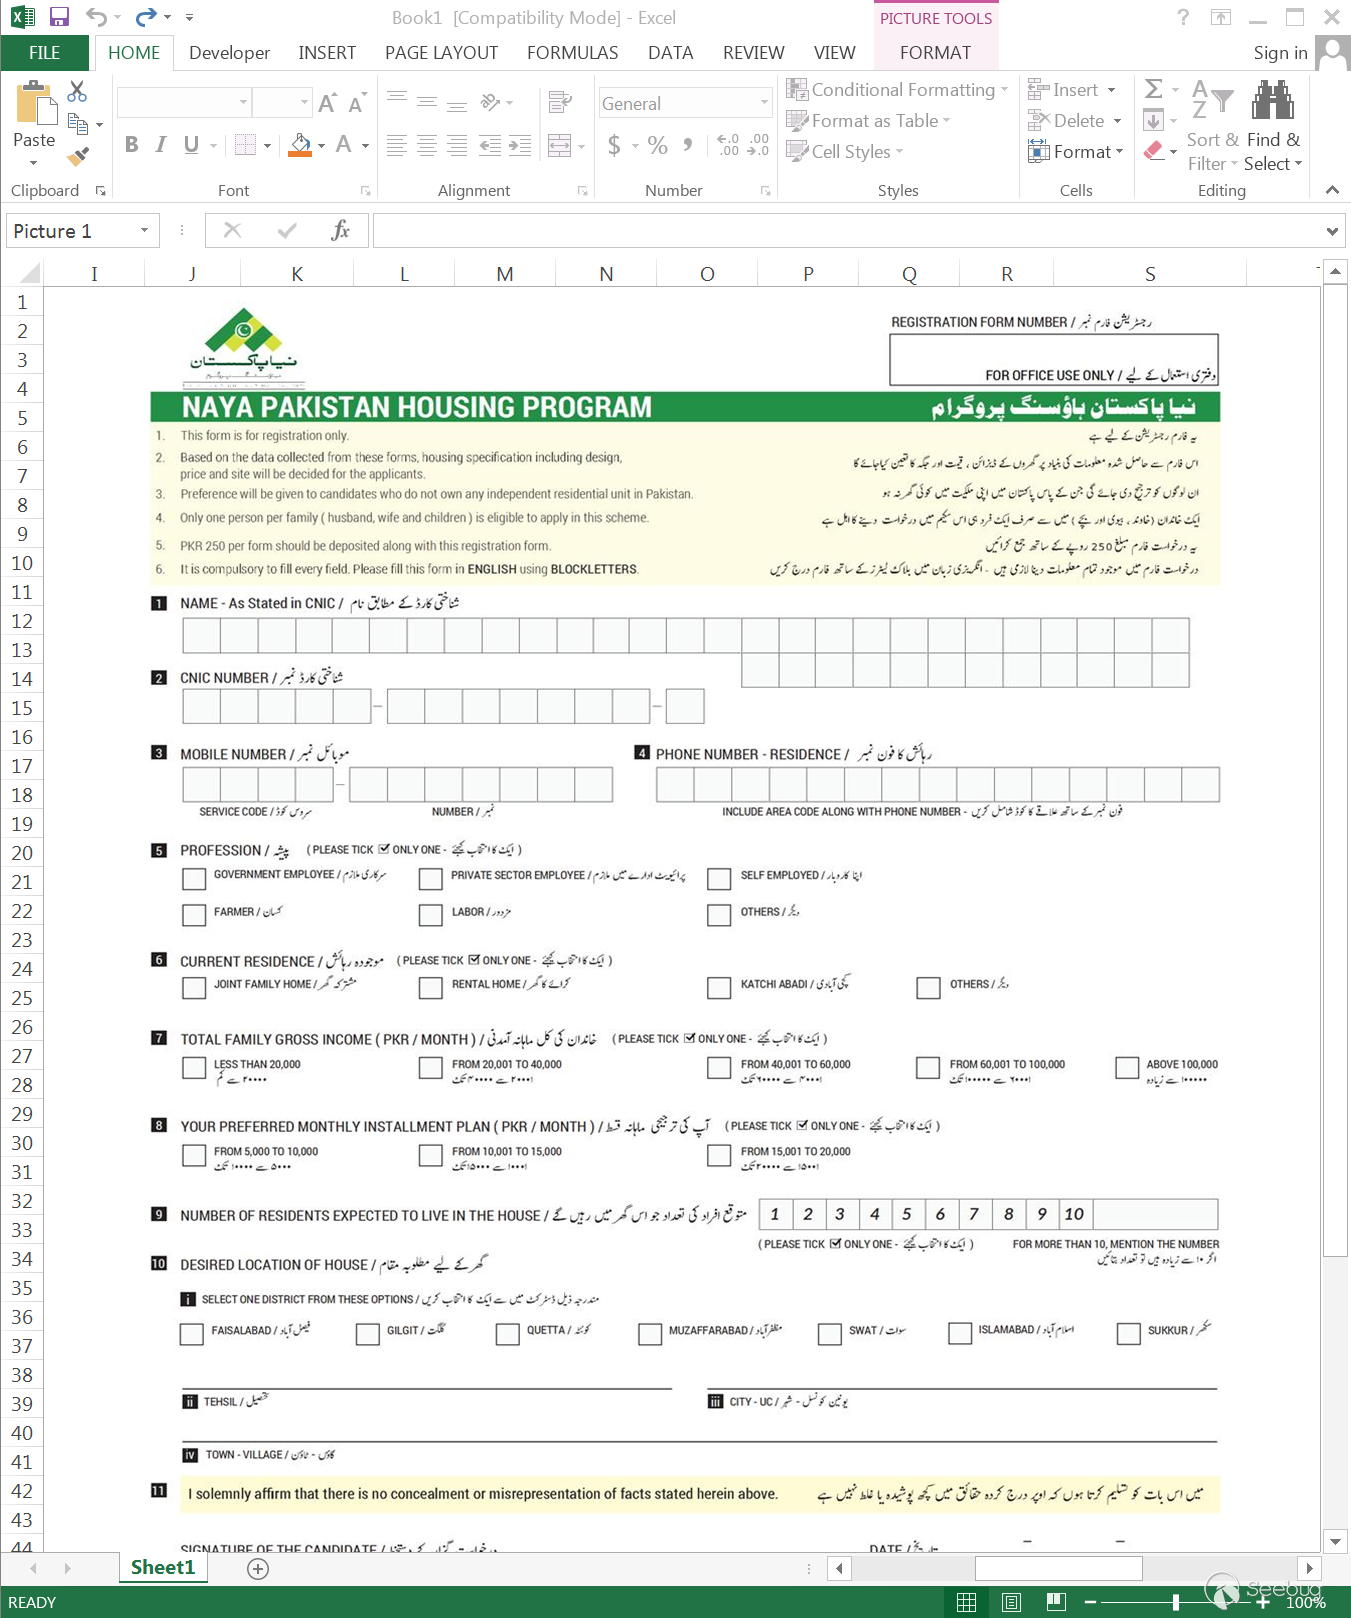Toggle Bold formatting

(x=132, y=145)
